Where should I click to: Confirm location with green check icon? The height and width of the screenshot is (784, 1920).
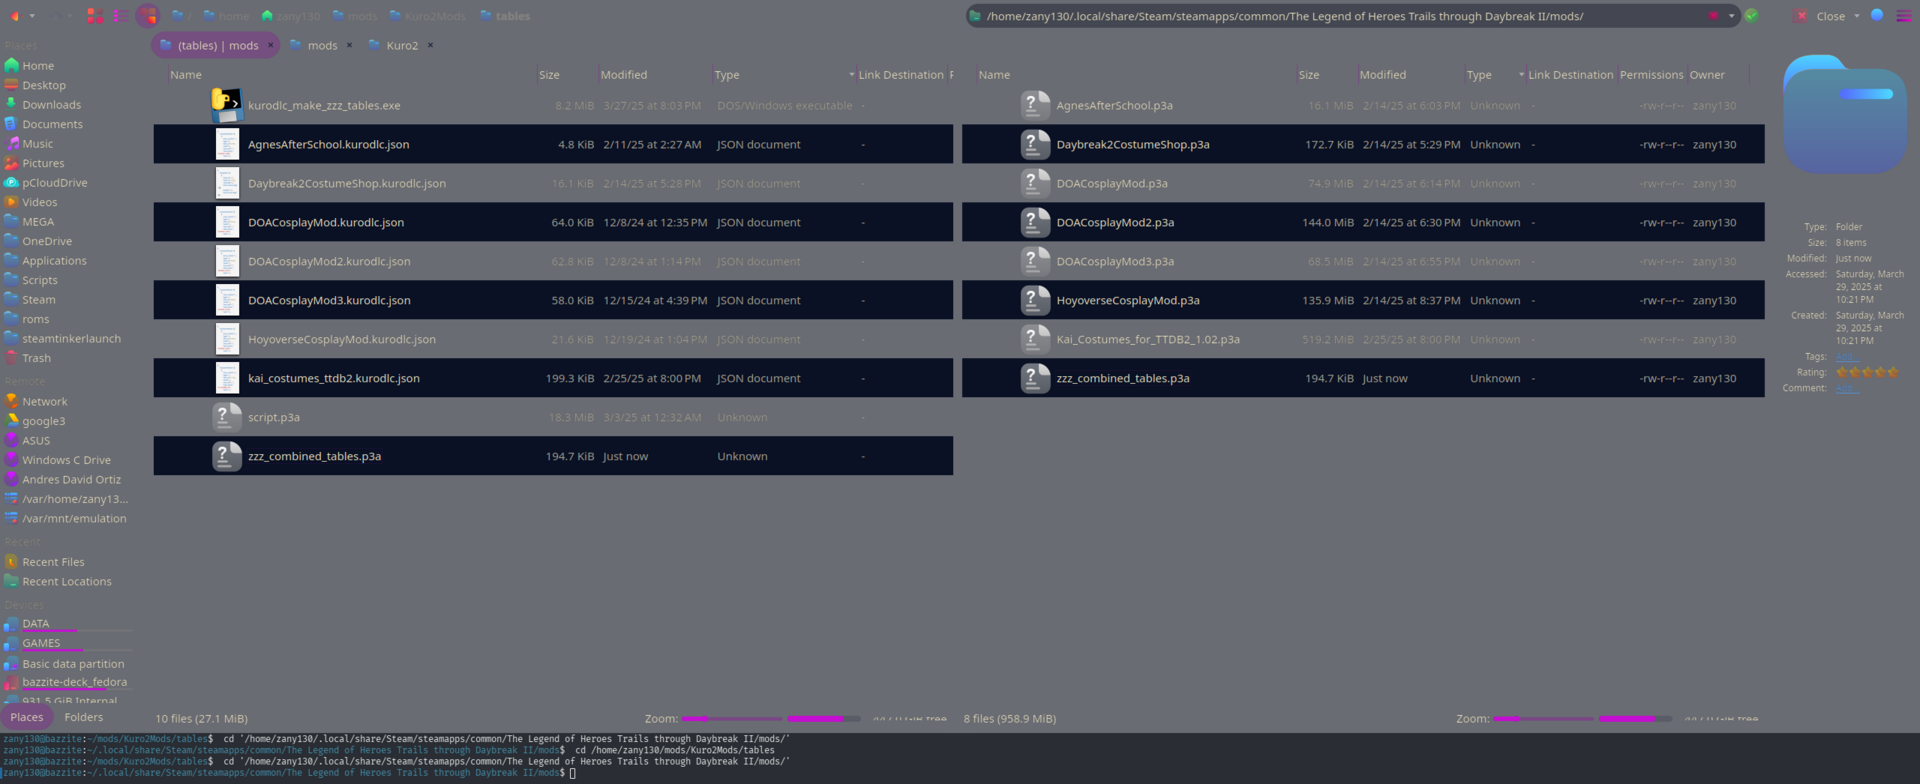(x=1752, y=16)
